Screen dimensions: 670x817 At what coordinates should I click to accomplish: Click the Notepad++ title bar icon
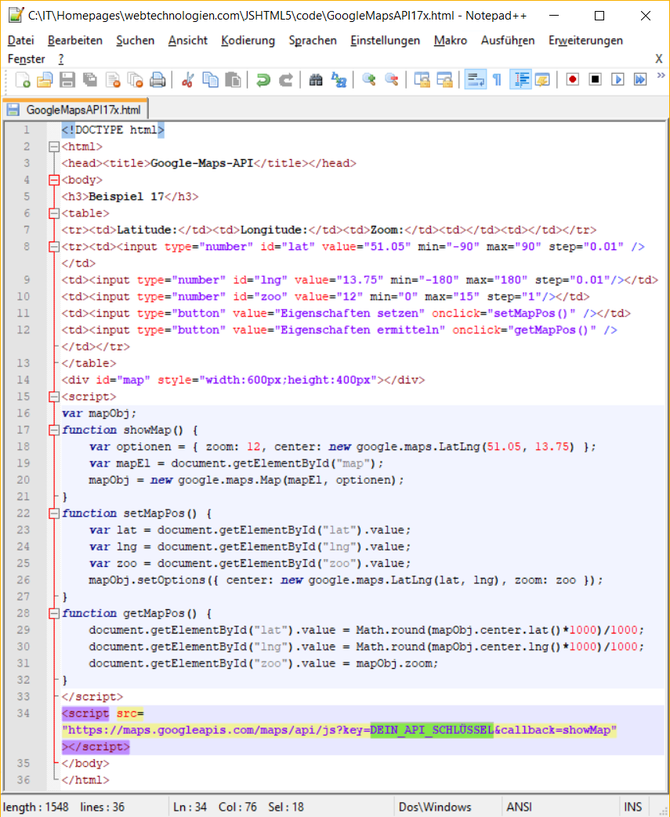[x=16, y=15]
